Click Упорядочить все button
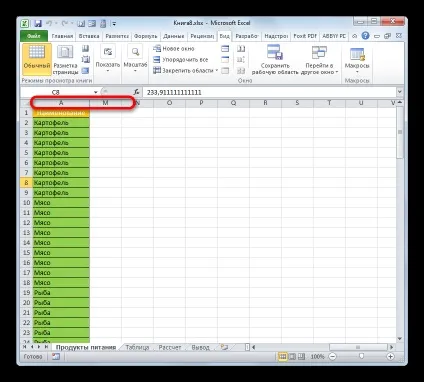Viewport: 424px width, 382px height. (180, 60)
